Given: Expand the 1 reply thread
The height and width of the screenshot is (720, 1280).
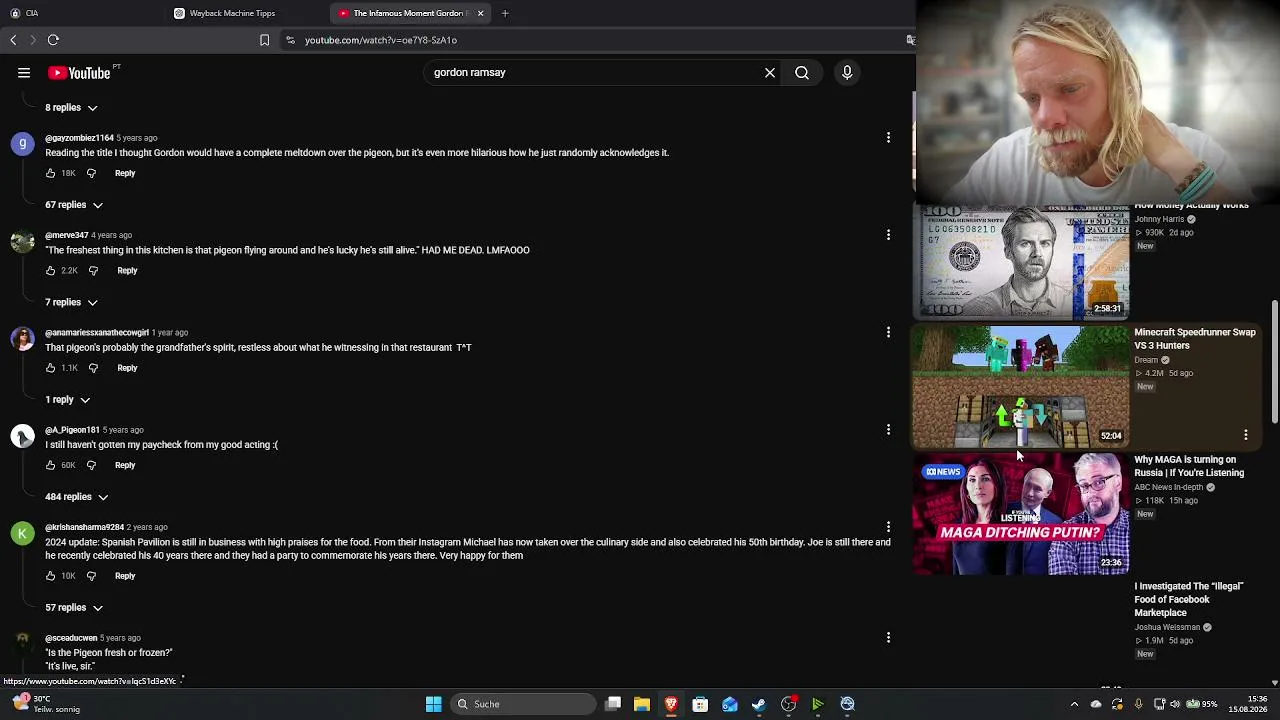Looking at the screenshot, I should click(67, 400).
